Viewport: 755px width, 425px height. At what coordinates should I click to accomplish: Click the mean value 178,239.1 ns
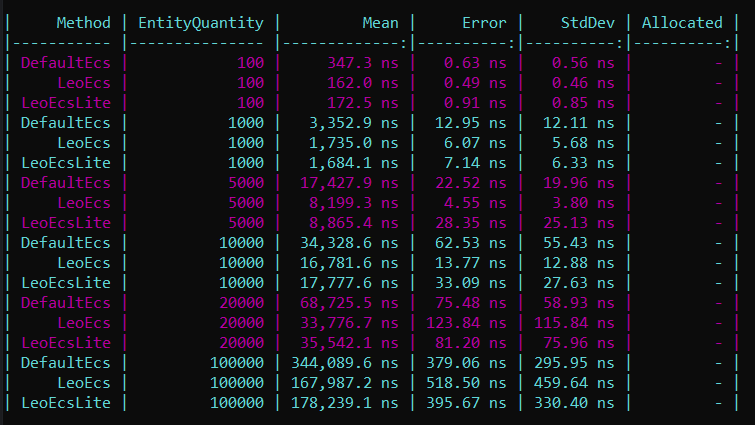pos(345,402)
